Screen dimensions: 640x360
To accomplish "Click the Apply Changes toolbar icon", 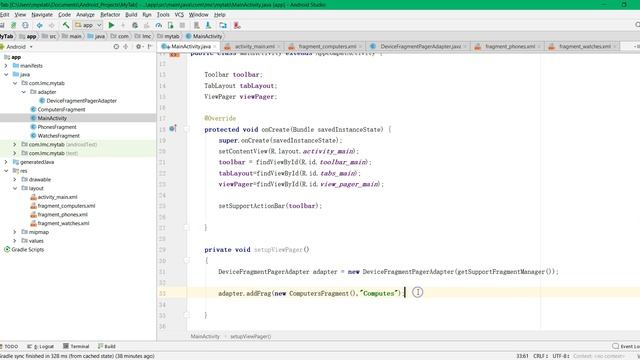I will (123, 25).
